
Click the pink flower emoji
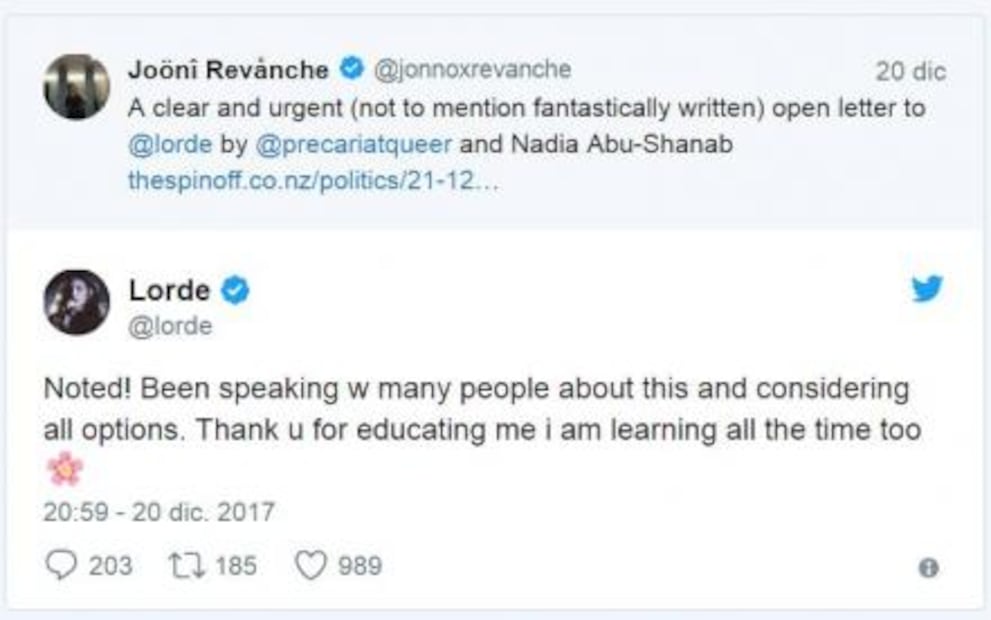point(65,468)
